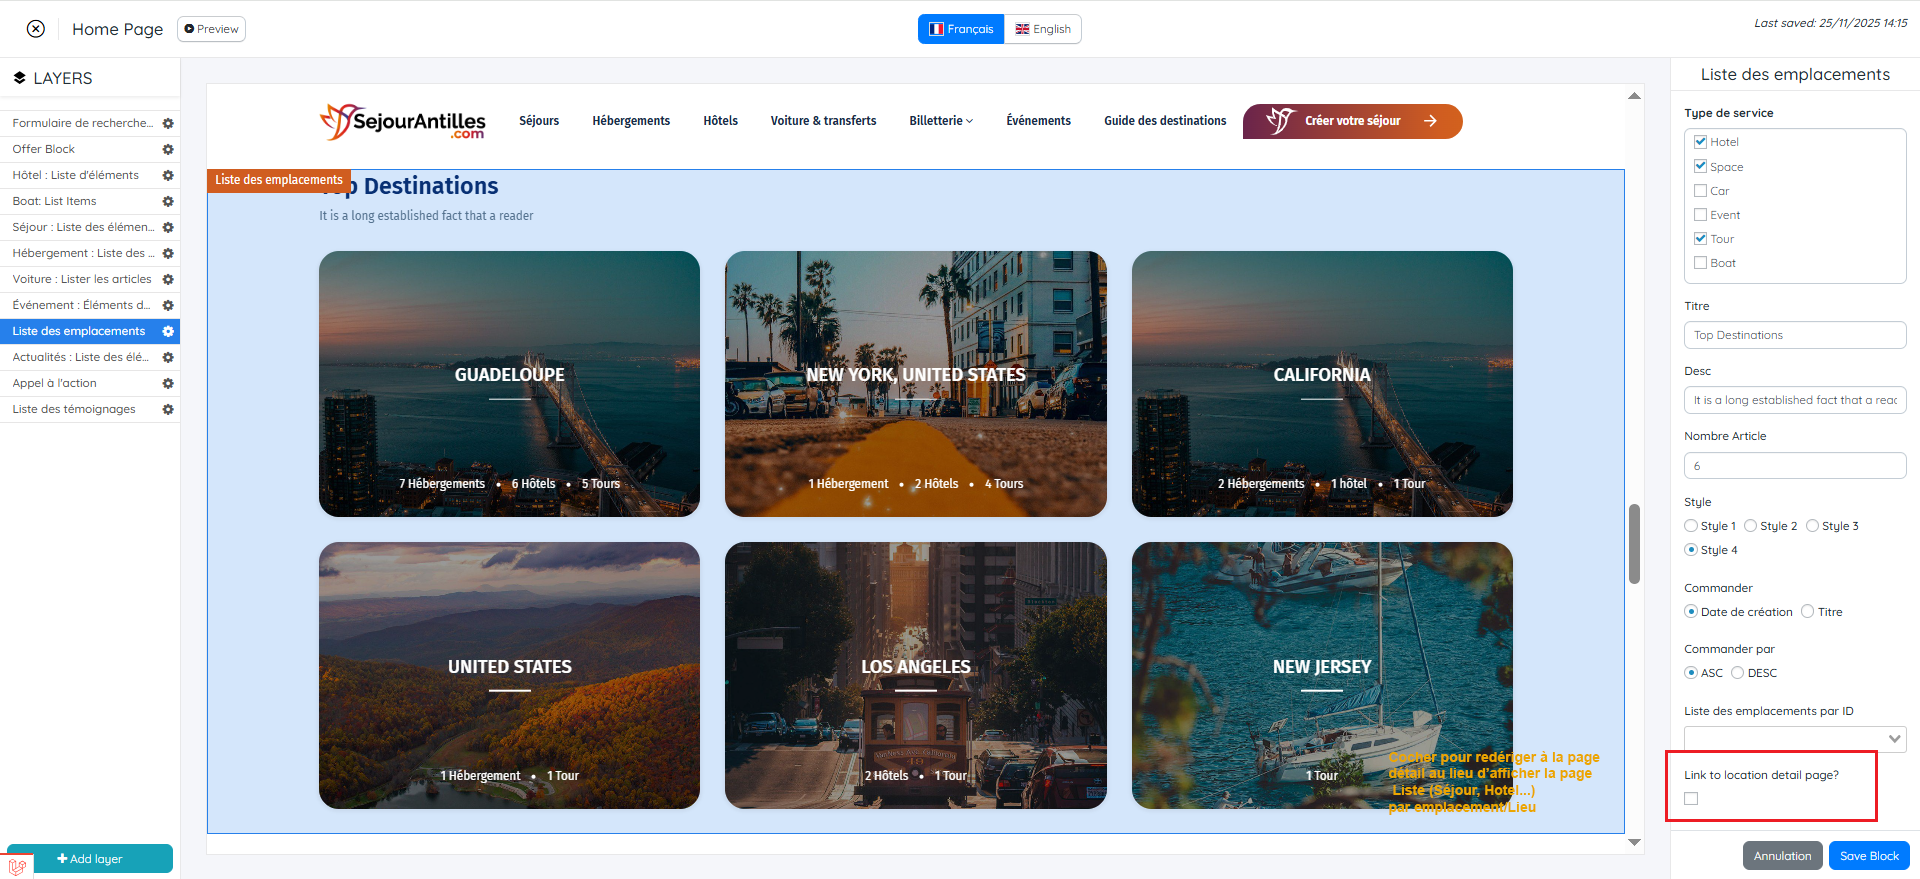Close the Home Page editor
The height and width of the screenshot is (879, 1920).
click(x=36, y=29)
